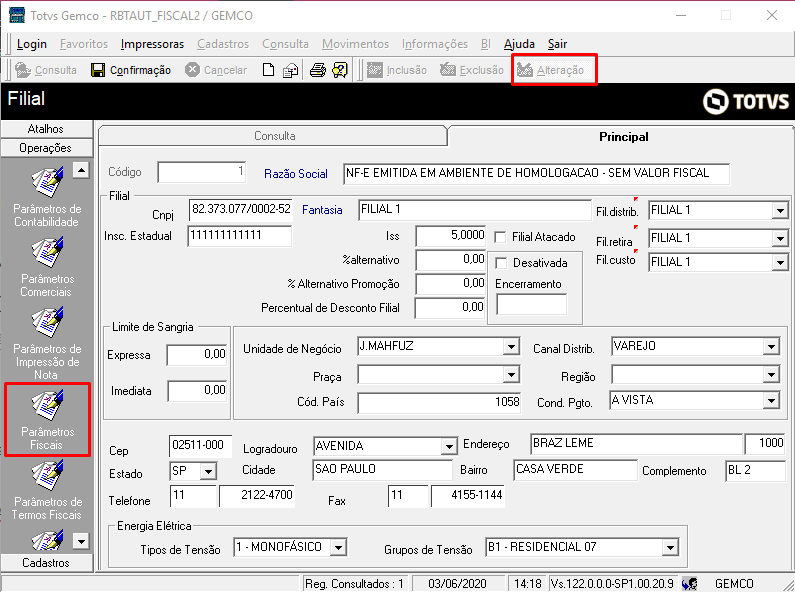Click the Bairro field CASA VERDE
The image size is (795, 592).
[x=575, y=470]
